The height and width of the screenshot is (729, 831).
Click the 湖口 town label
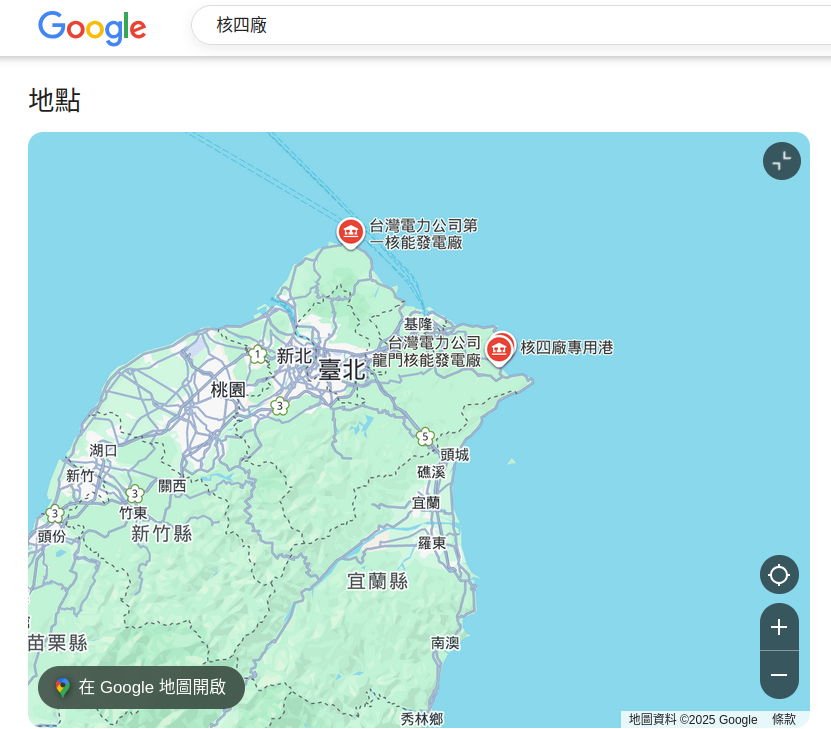(103, 450)
